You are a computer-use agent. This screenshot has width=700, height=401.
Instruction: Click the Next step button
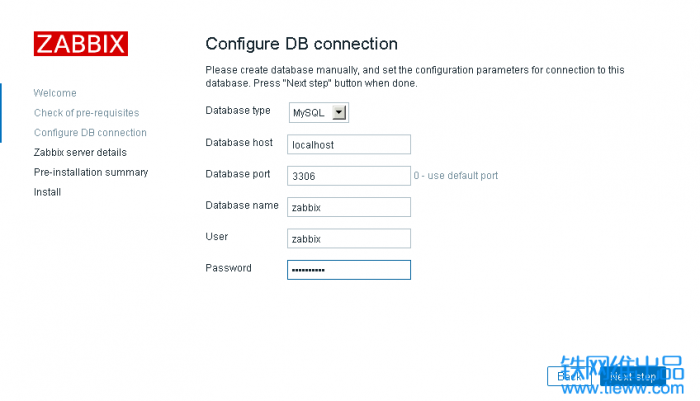(633, 376)
